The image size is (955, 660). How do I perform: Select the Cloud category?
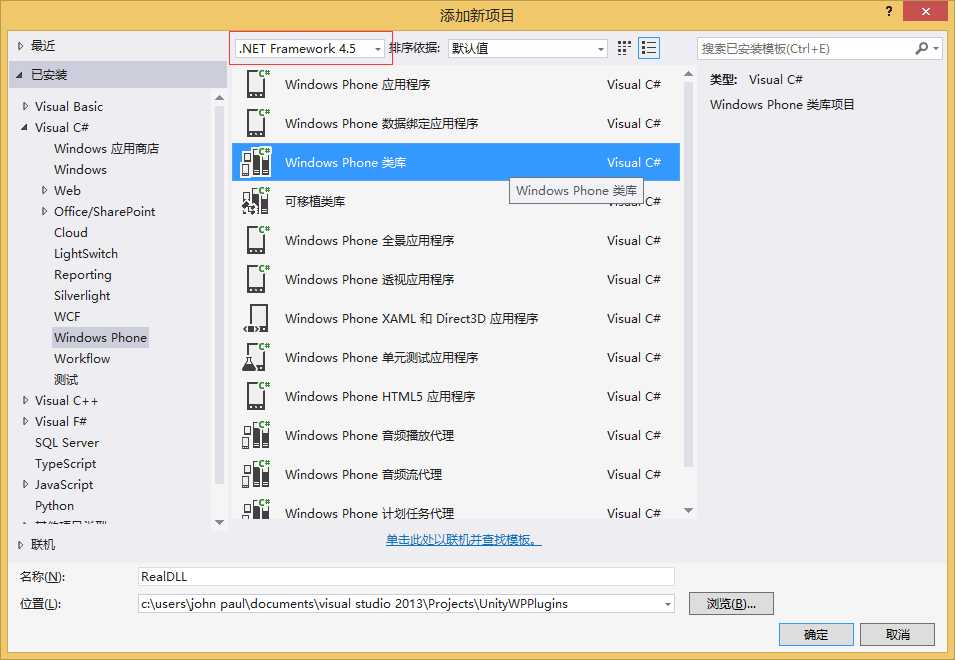pyautogui.click(x=71, y=233)
